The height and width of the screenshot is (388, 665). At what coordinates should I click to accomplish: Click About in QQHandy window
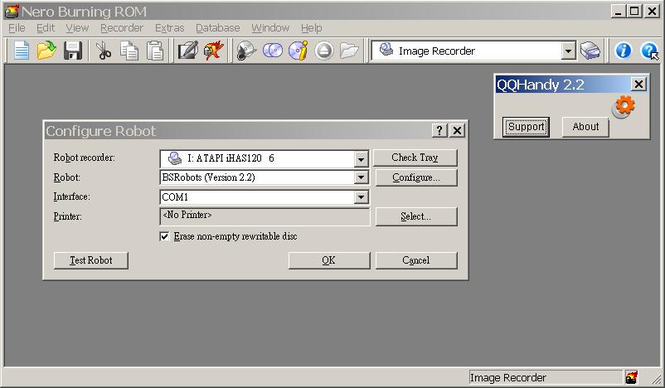click(586, 127)
